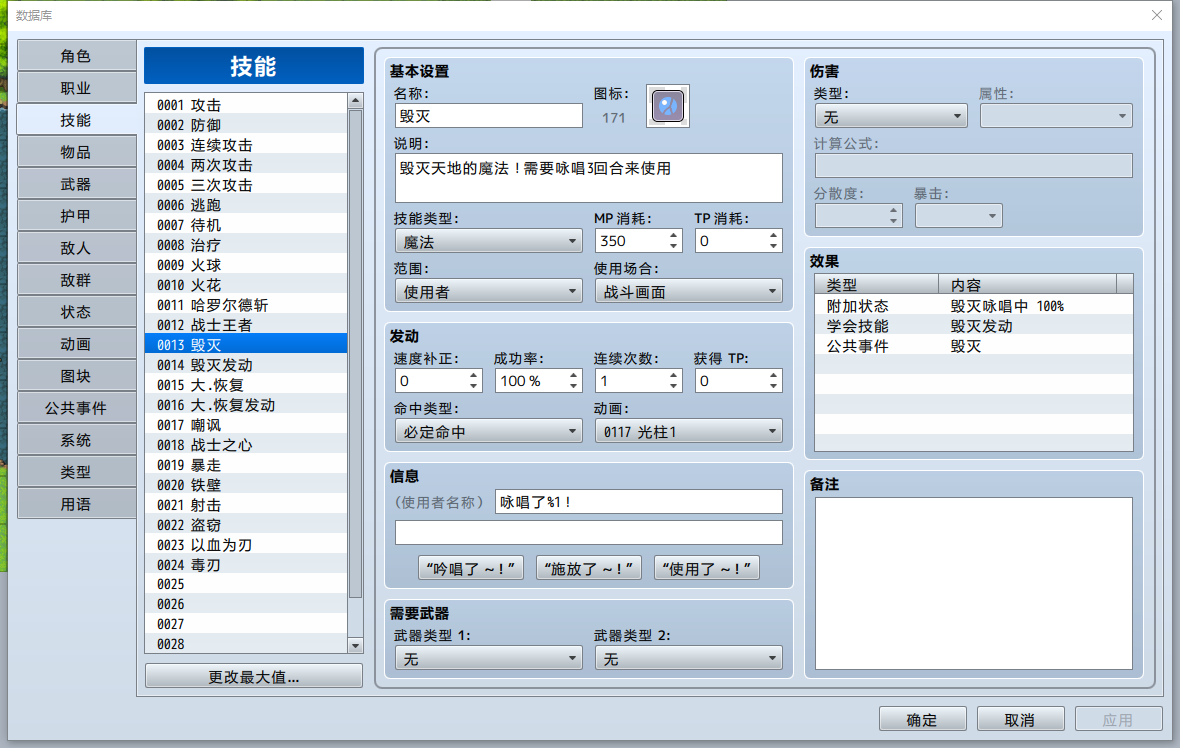Click the “使用了～！” message button
Viewport: 1180px width, 748px height.
707,568
